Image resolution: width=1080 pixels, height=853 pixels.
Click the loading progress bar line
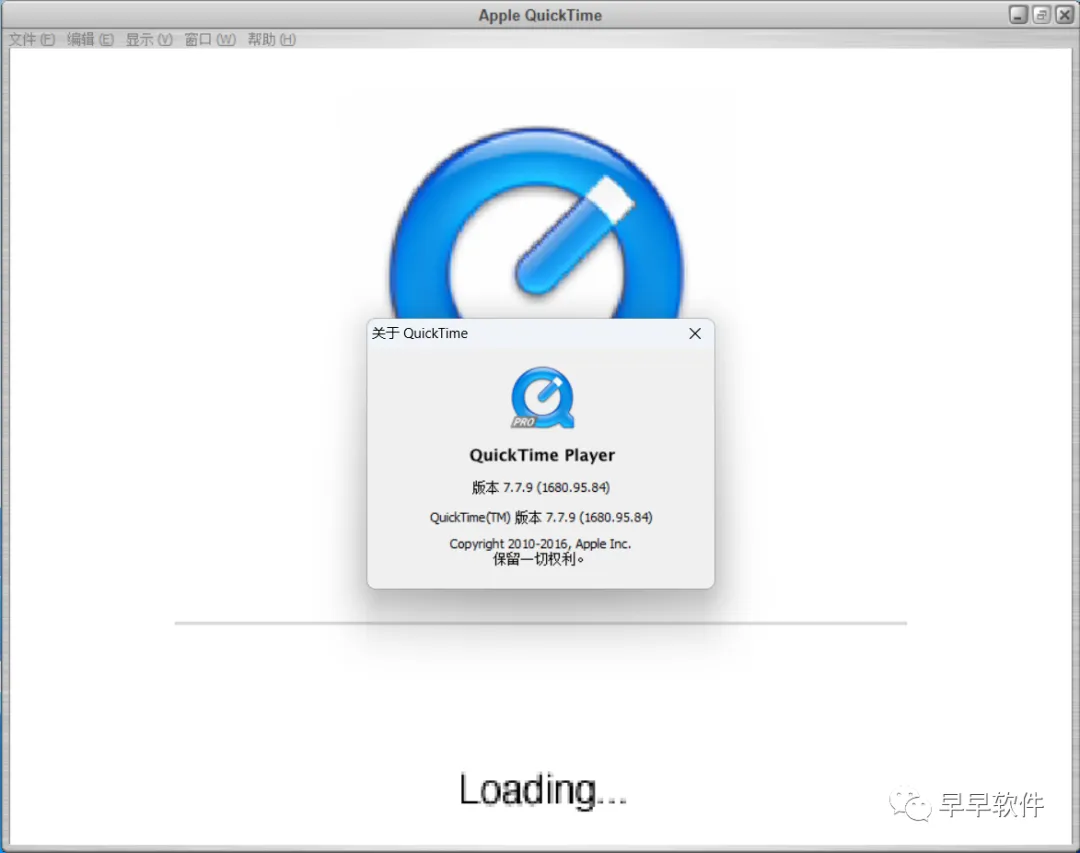coord(541,623)
